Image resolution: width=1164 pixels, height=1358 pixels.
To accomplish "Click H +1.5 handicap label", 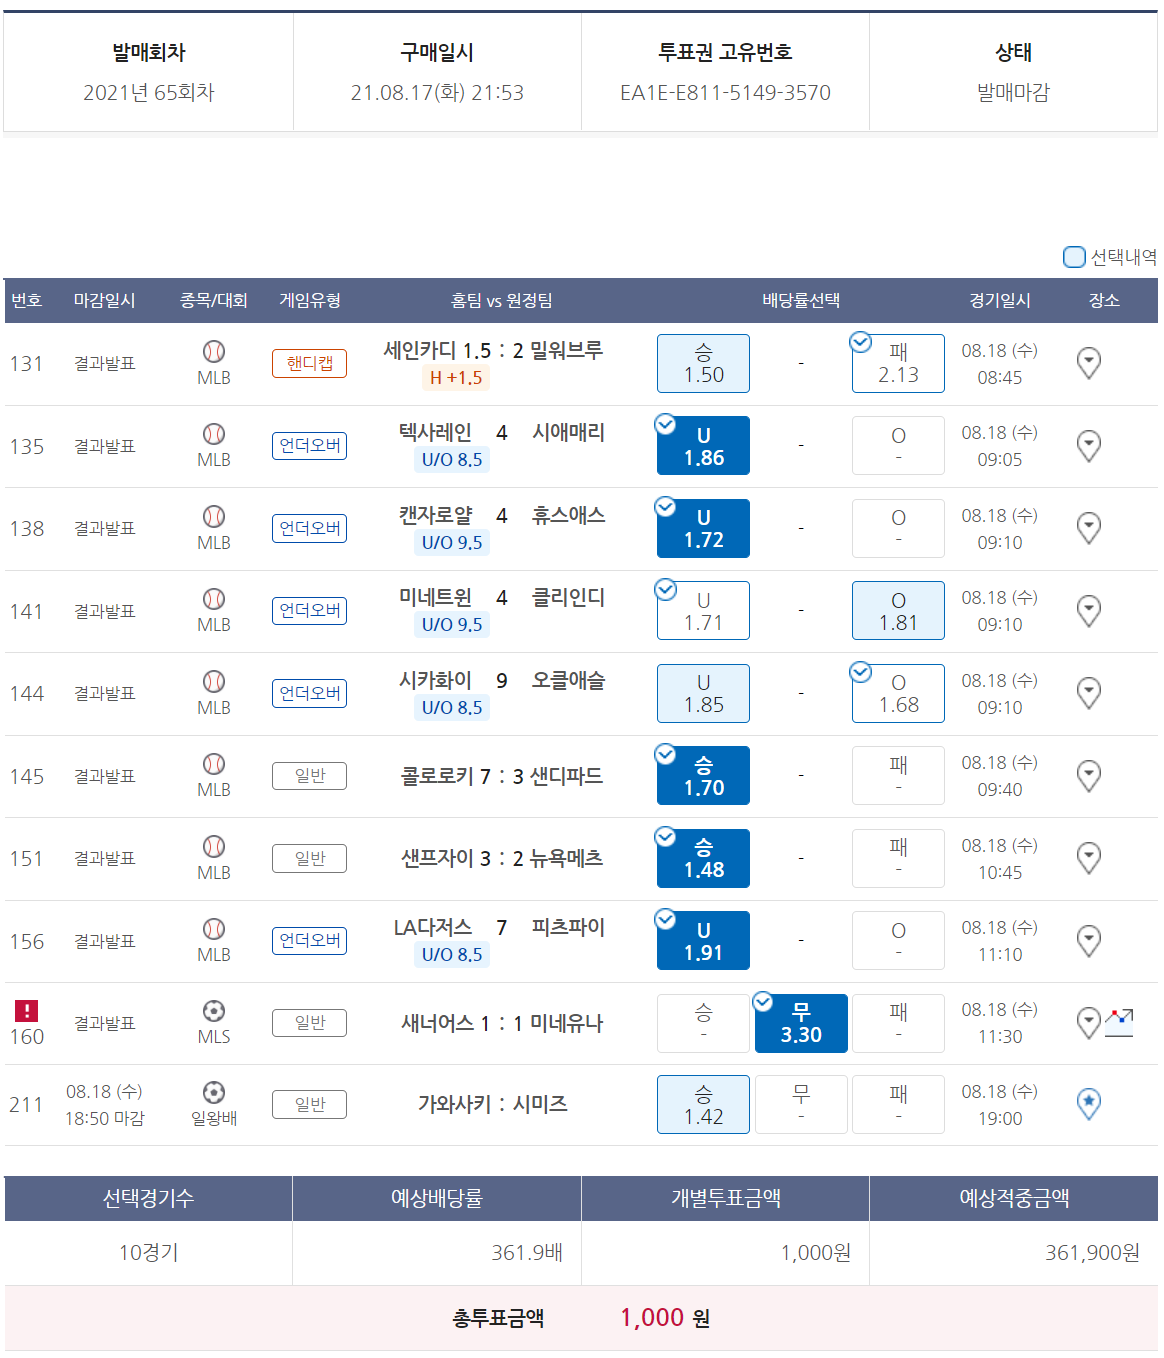I will click(x=456, y=377).
